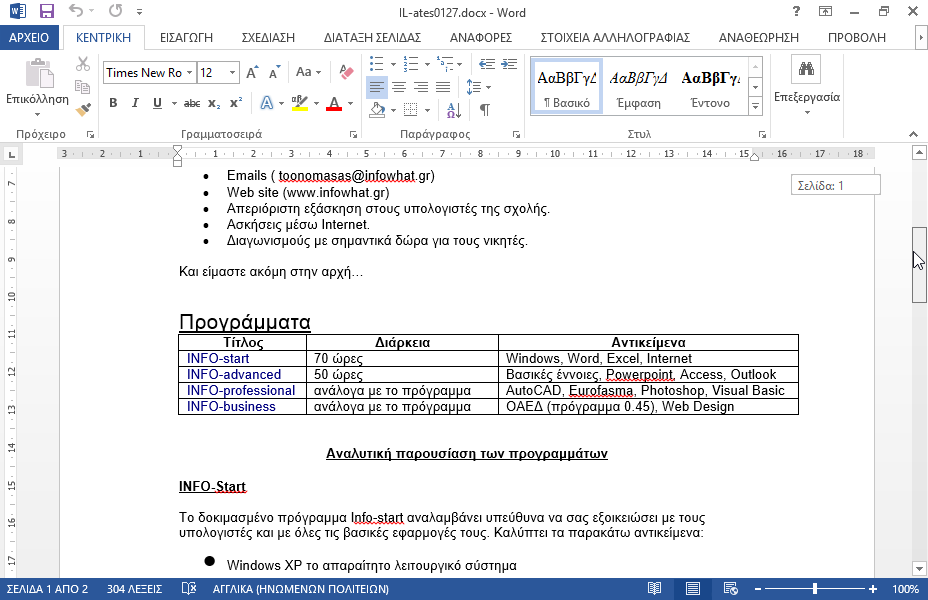
Task: Apply the Έμφαση style
Action: tap(638, 86)
